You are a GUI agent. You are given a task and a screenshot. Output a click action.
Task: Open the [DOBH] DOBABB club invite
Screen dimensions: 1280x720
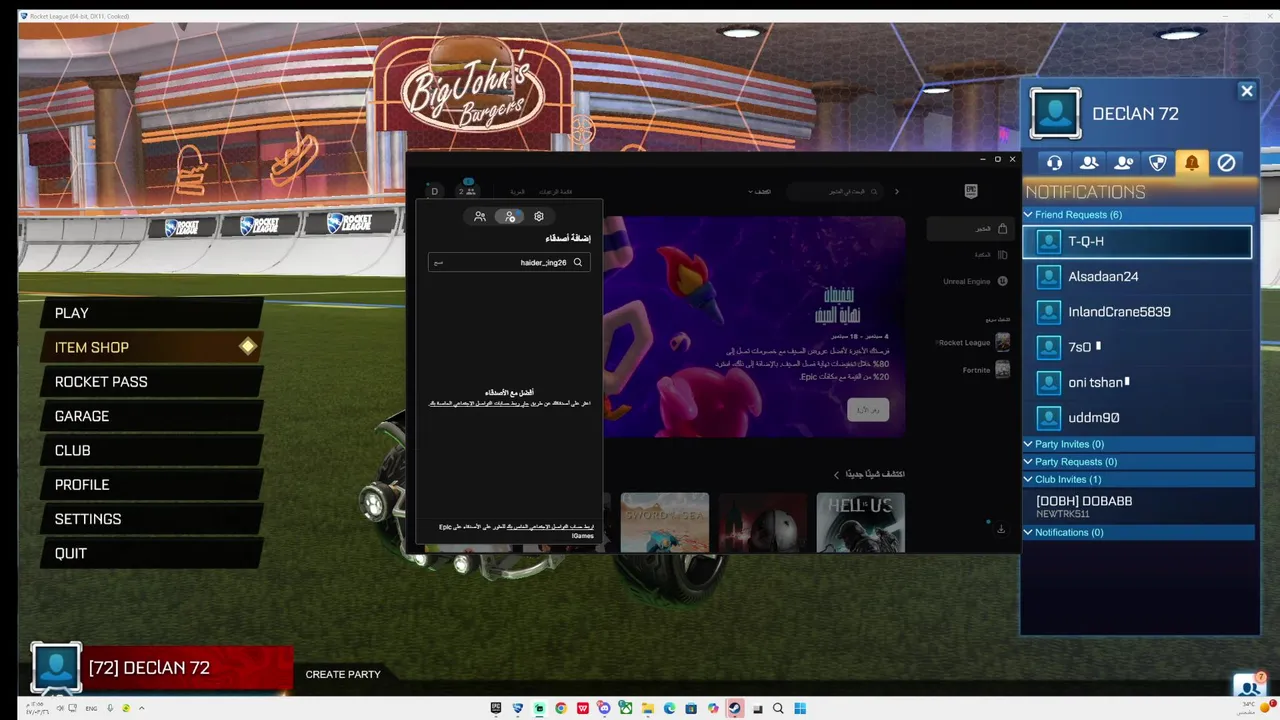(1138, 506)
